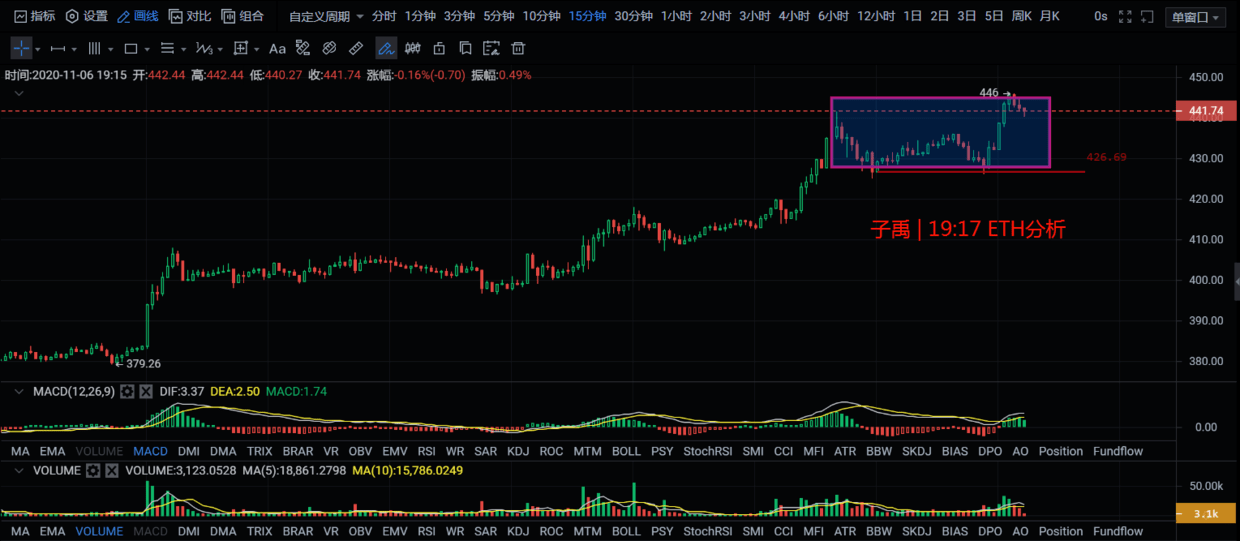The image size is (1240, 541).
Task: Select KDJ in the MACD indicator row
Action: pyautogui.click(x=518, y=451)
